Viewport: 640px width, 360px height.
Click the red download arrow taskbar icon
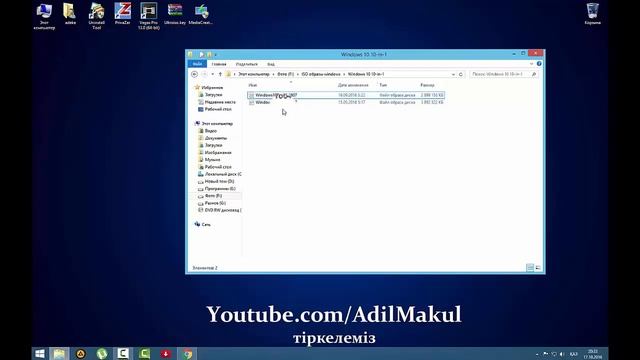tap(166, 353)
